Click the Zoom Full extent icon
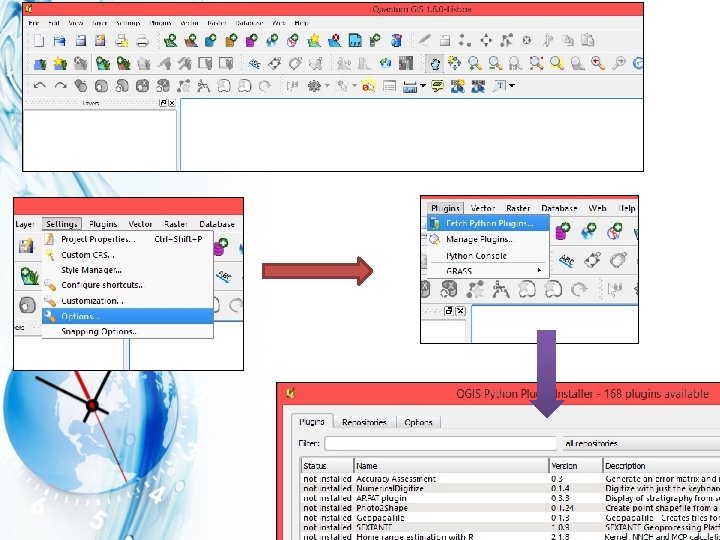 point(536,63)
